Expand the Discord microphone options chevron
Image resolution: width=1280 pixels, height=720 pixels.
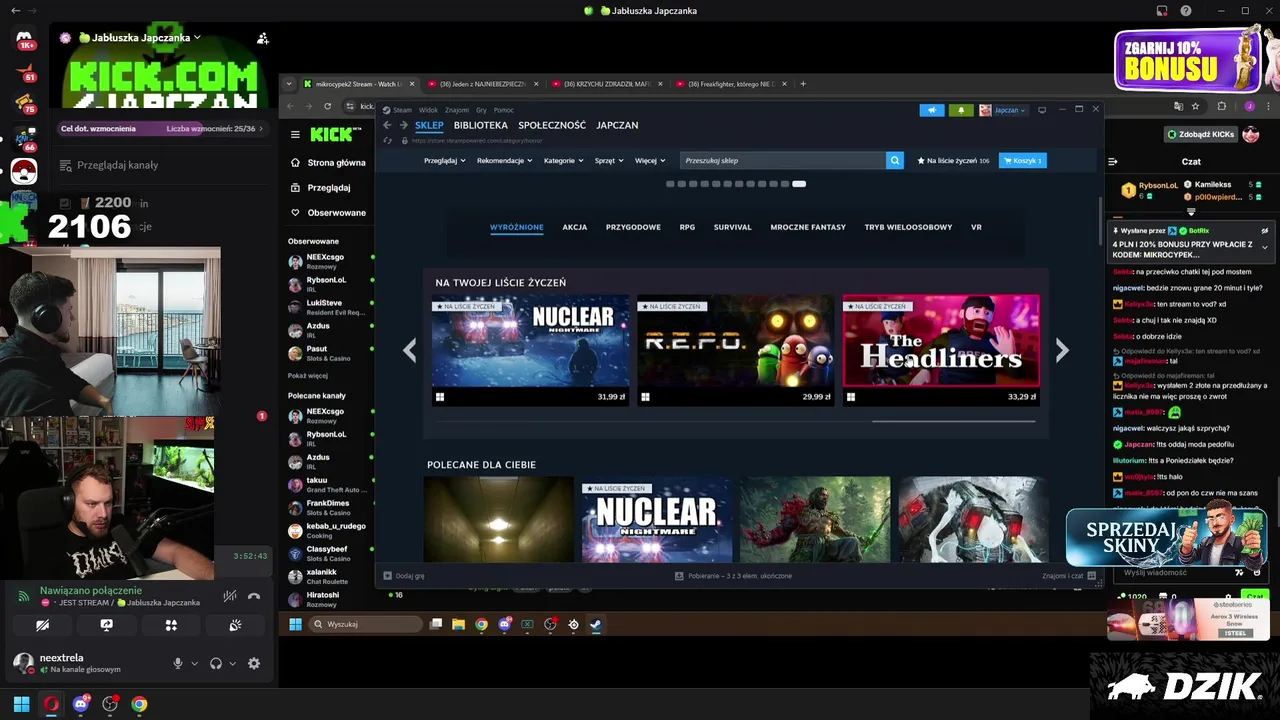(194, 663)
